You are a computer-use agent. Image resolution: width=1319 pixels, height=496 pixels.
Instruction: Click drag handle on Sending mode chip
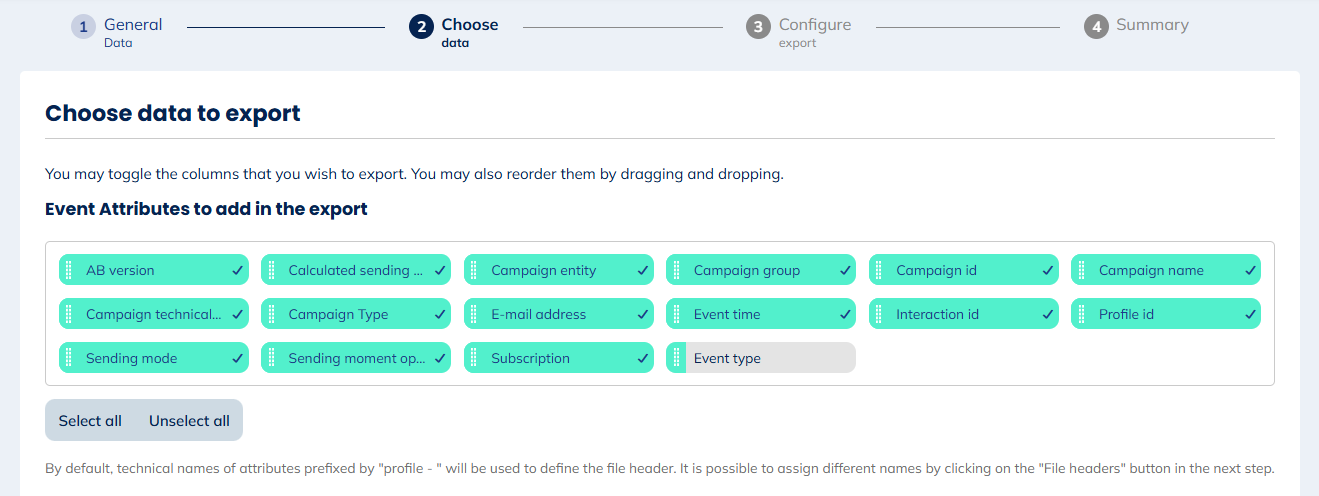(68, 358)
